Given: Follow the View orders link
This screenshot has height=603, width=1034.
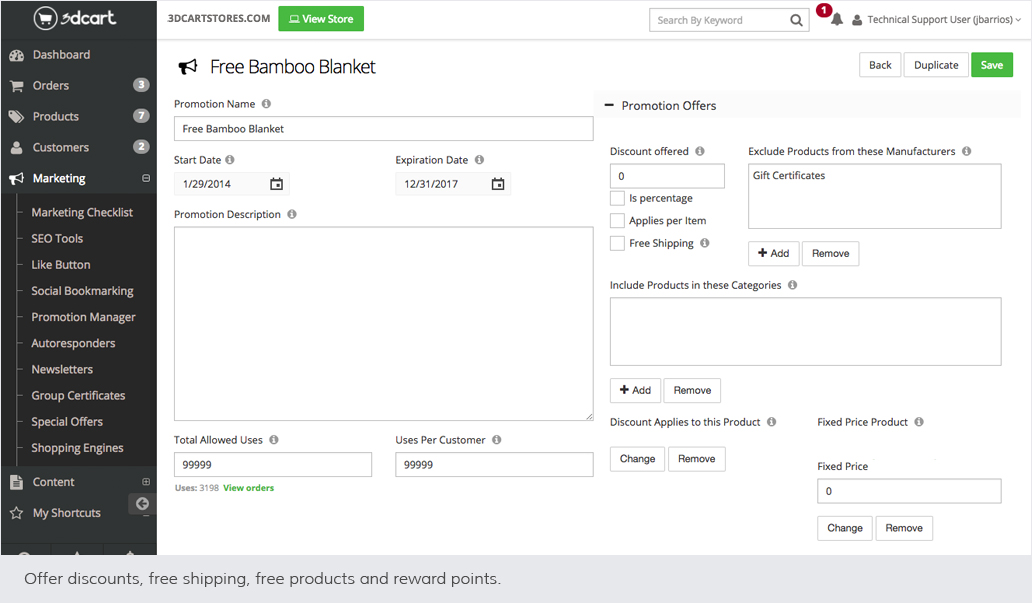Looking at the screenshot, I should 248,488.
